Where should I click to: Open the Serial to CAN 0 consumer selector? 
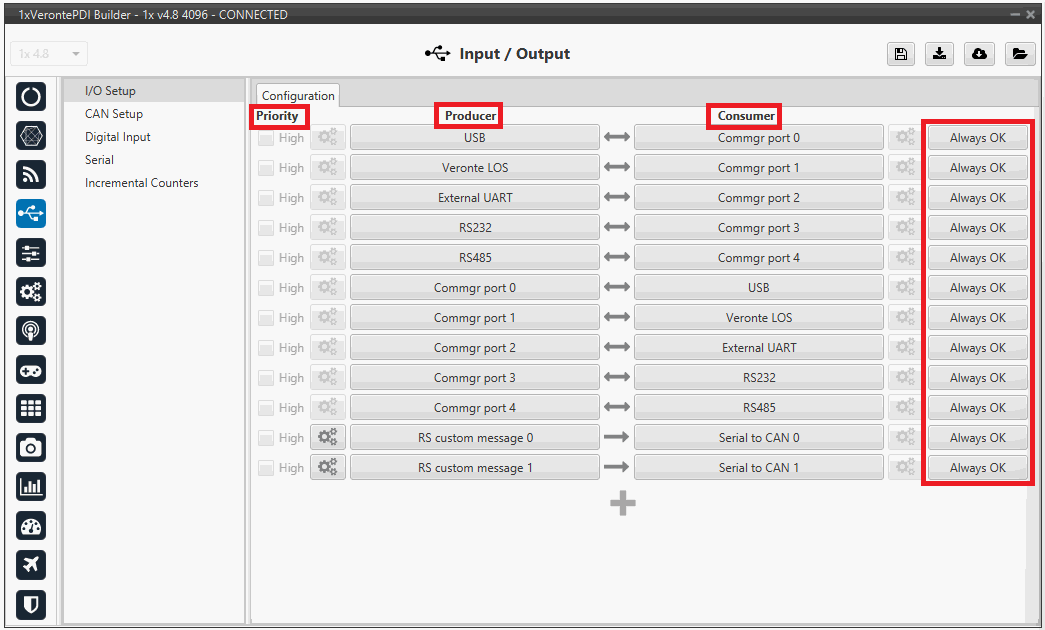coord(758,438)
